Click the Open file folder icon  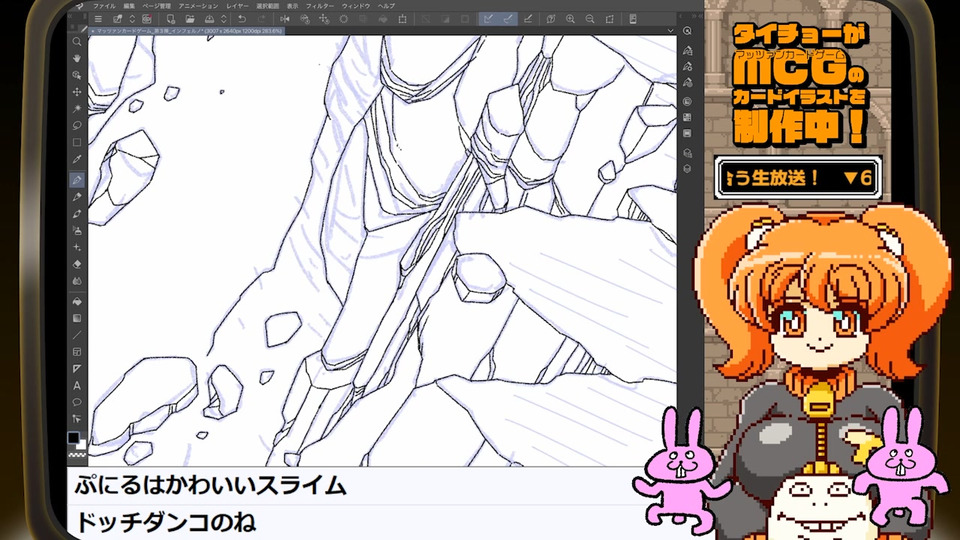pyautogui.click(x=190, y=20)
